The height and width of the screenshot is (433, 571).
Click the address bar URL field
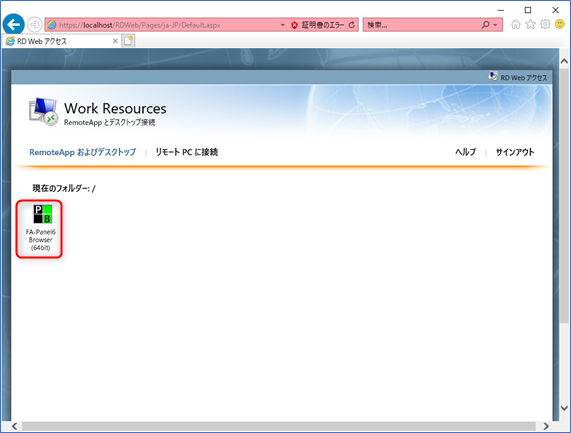tap(164, 25)
